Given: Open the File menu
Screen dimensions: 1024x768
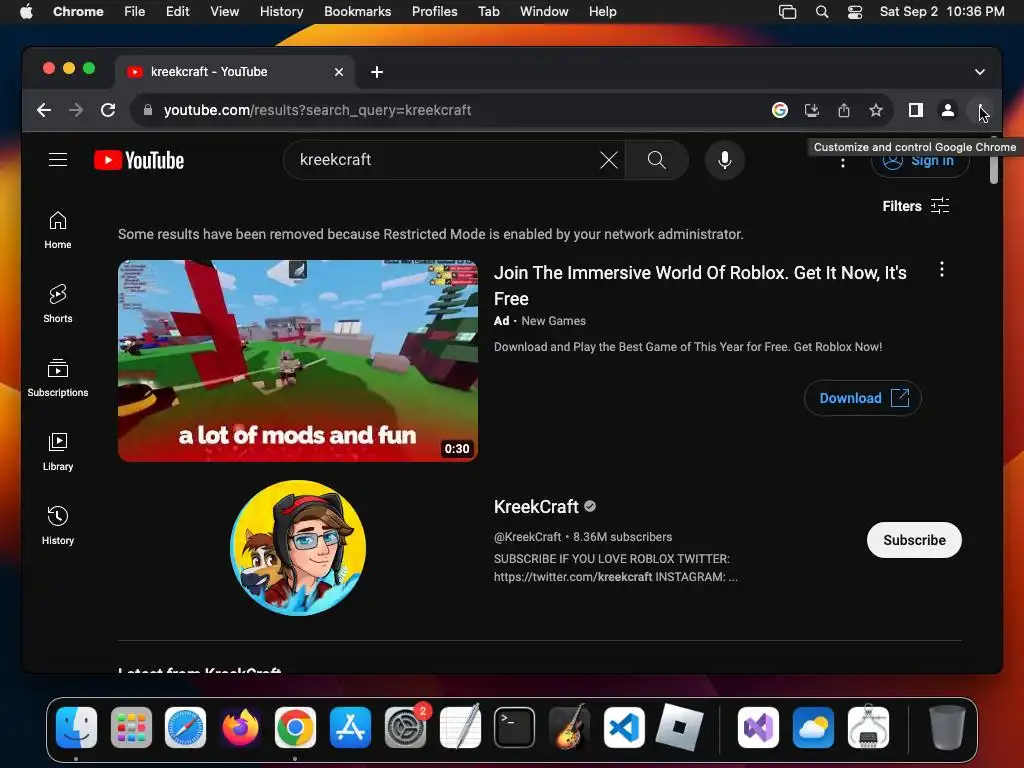Looking at the screenshot, I should tap(135, 12).
